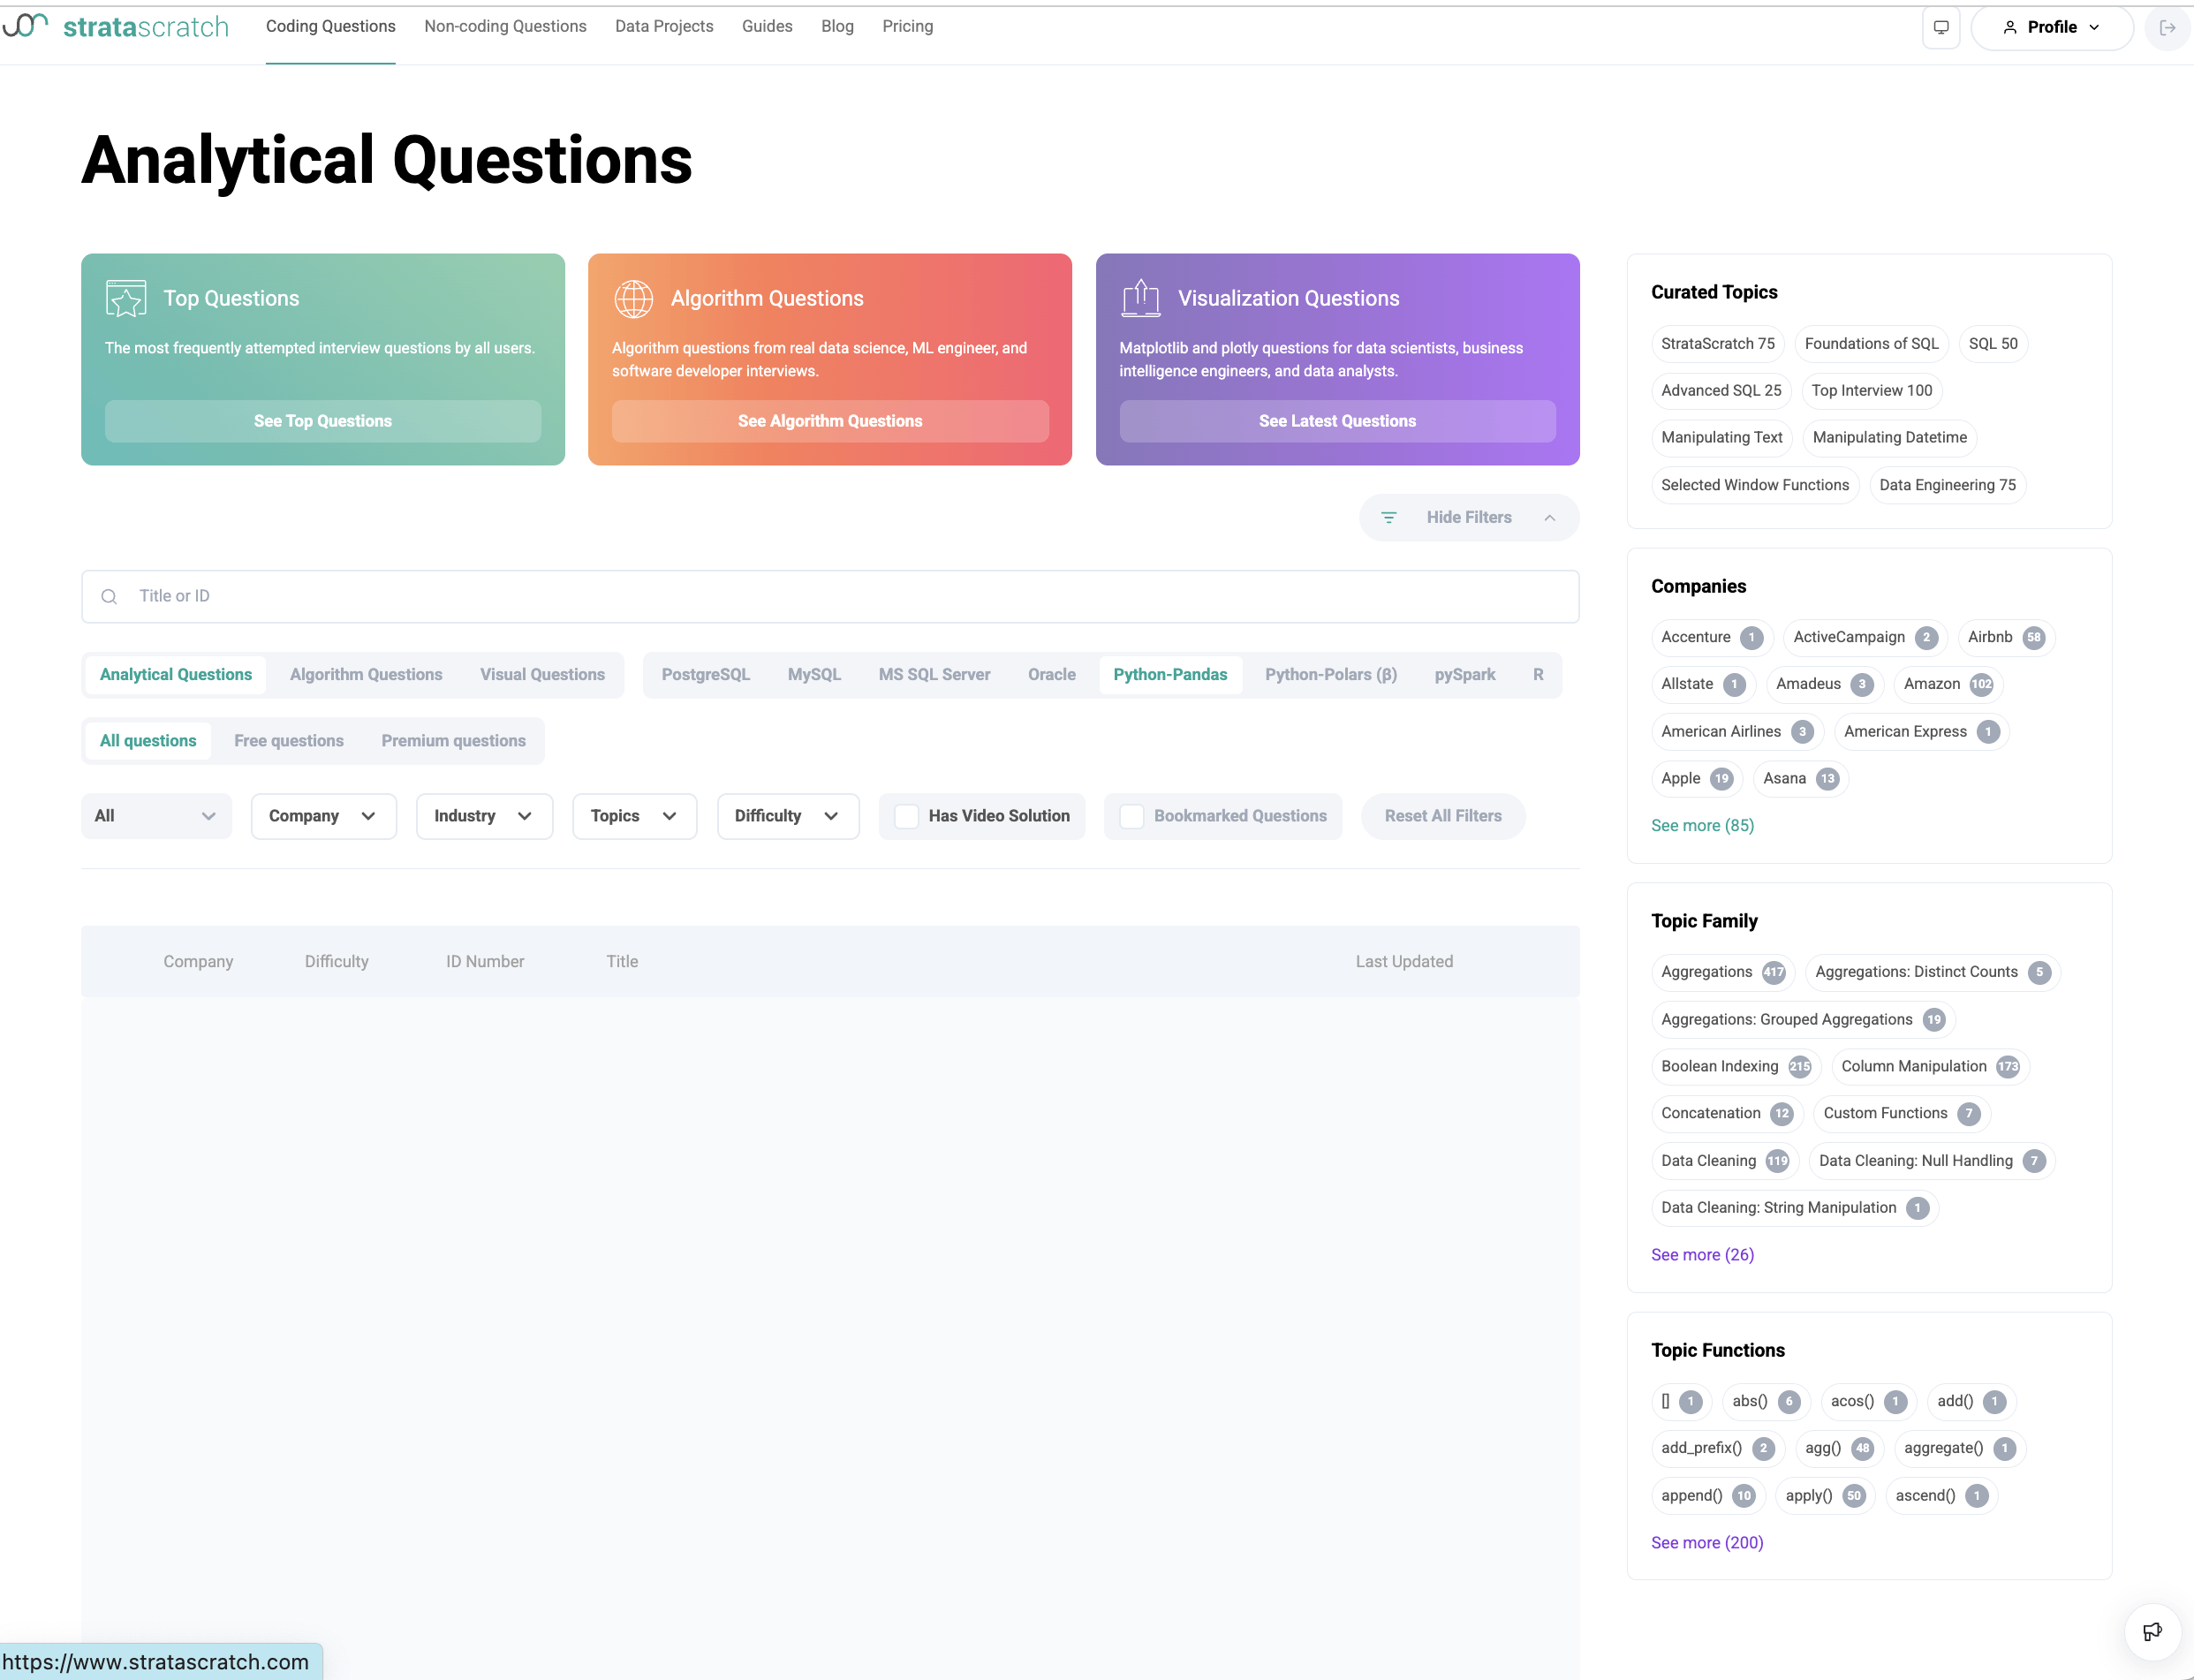The image size is (2194, 1680).
Task: Click the logout arrow icon
Action: (2167, 28)
